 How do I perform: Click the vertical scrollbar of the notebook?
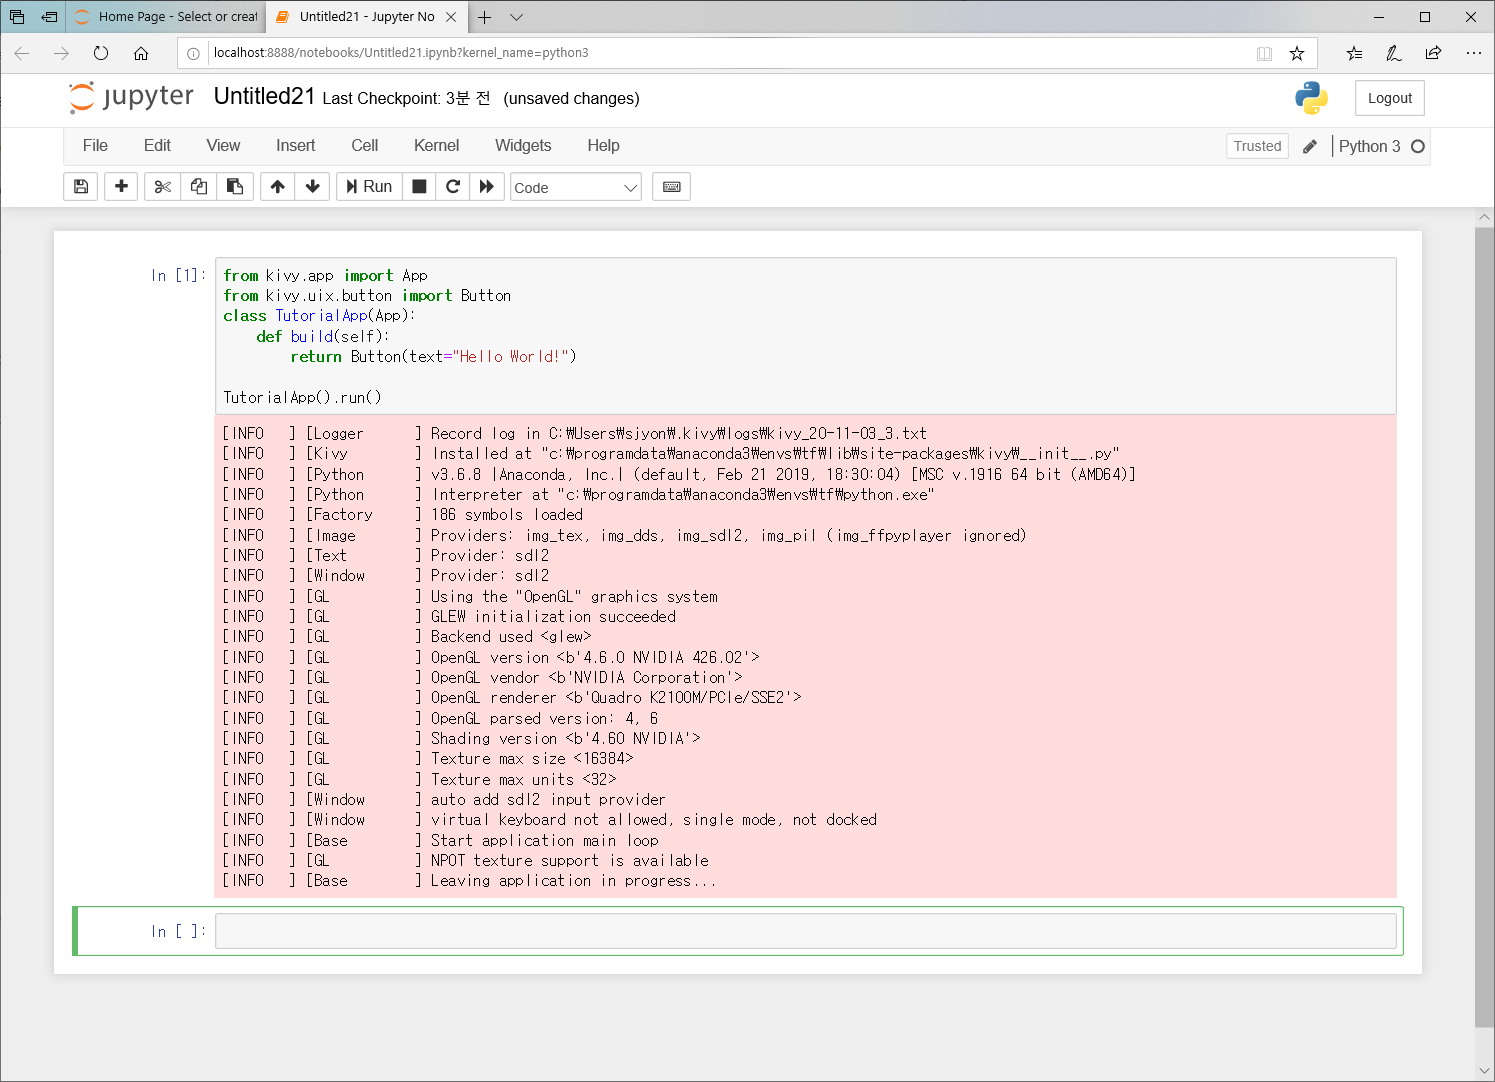coord(1484,626)
